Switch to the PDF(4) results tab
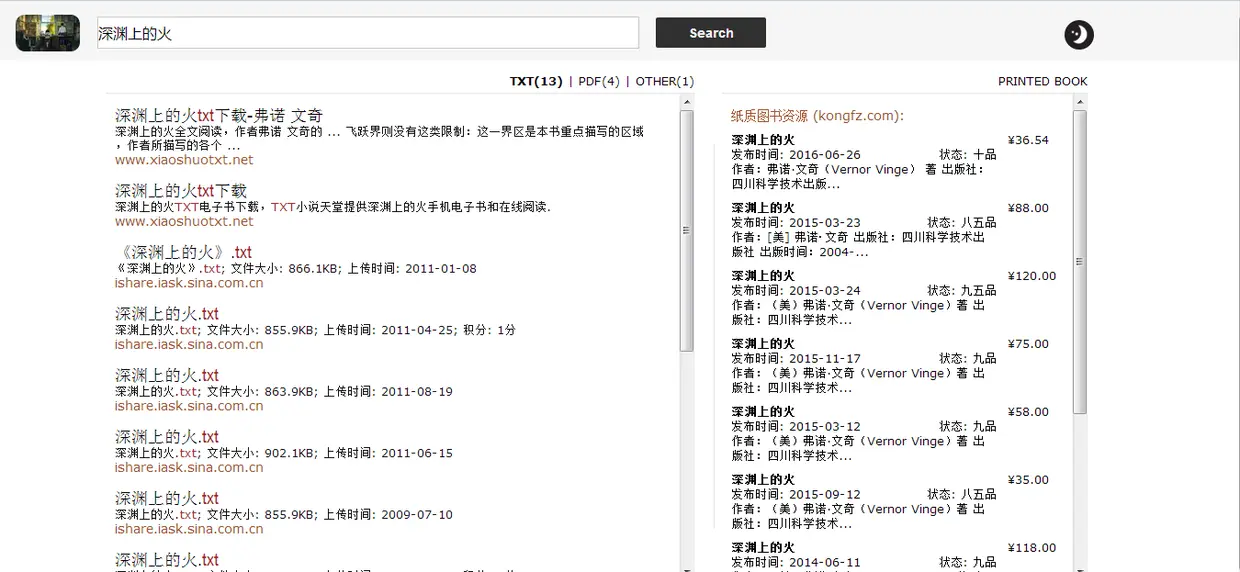The width and height of the screenshot is (1240, 572). pyautogui.click(x=599, y=81)
